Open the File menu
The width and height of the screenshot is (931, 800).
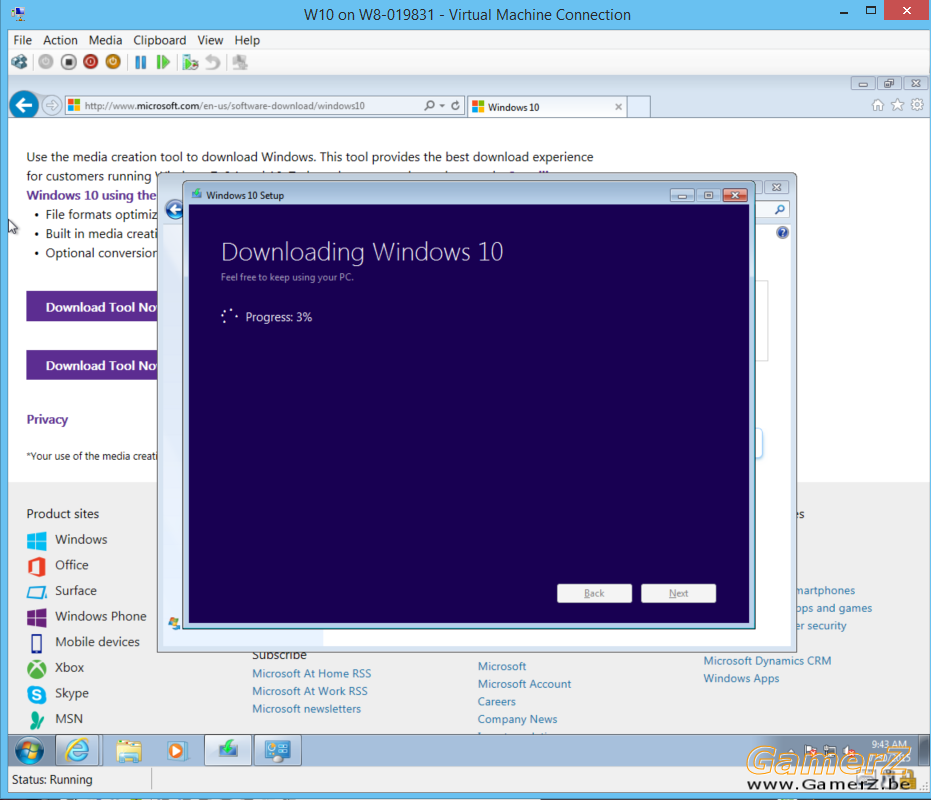(23, 40)
